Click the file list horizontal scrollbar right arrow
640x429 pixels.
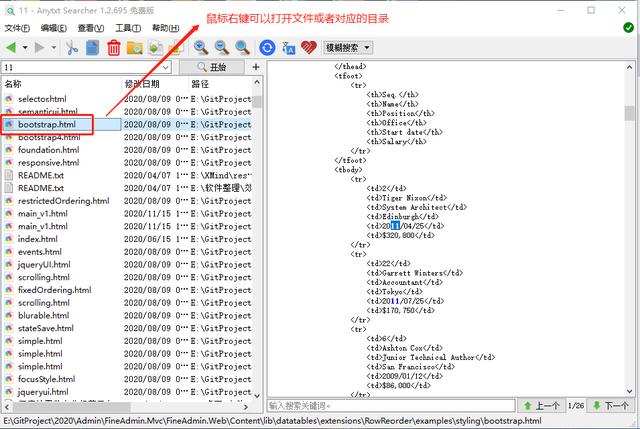tap(245, 407)
